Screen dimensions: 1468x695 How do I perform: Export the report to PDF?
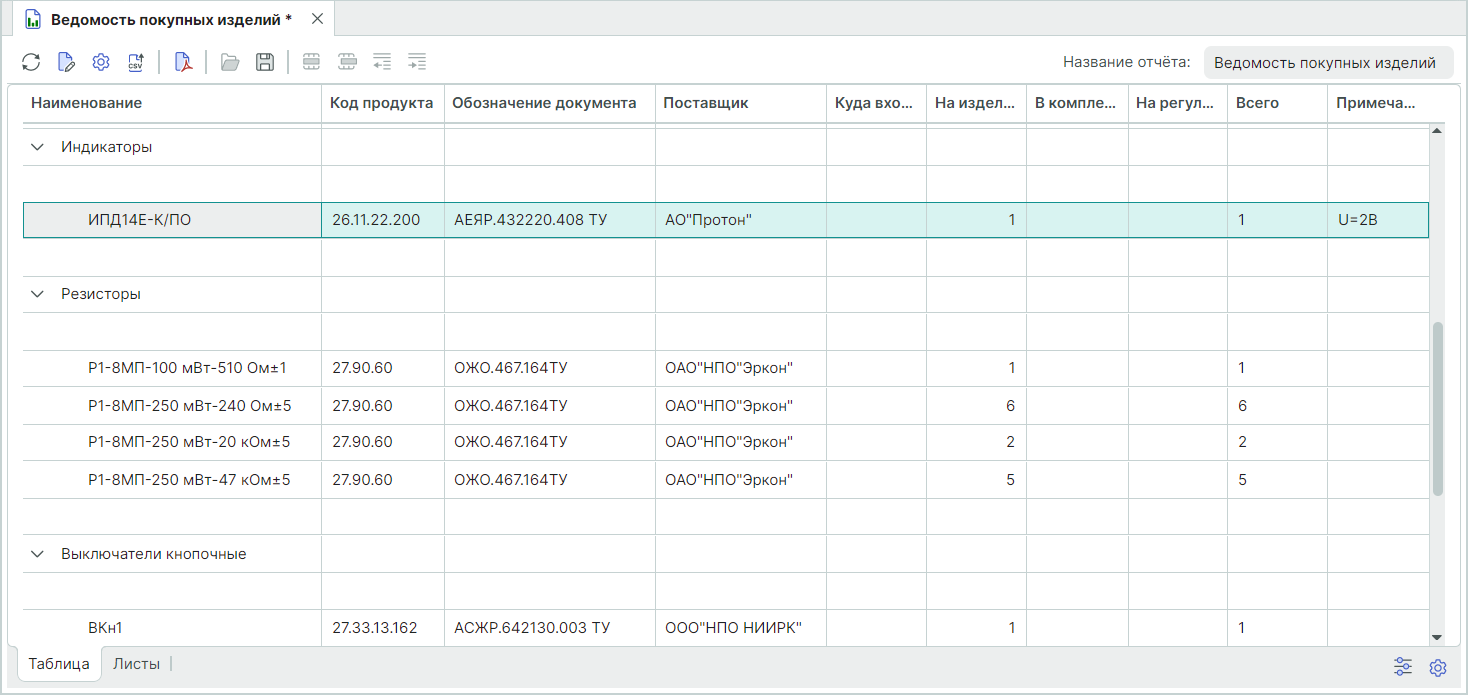(183, 63)
